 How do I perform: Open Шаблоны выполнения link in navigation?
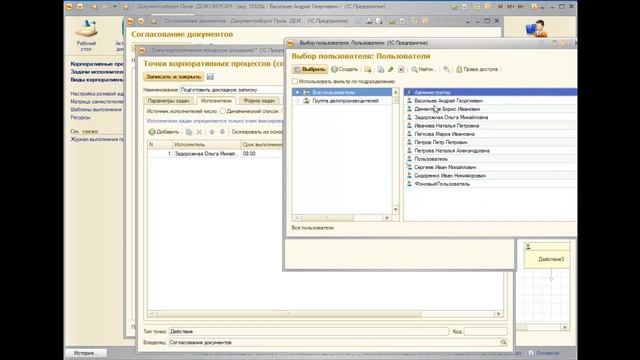(x=96, y=109)
